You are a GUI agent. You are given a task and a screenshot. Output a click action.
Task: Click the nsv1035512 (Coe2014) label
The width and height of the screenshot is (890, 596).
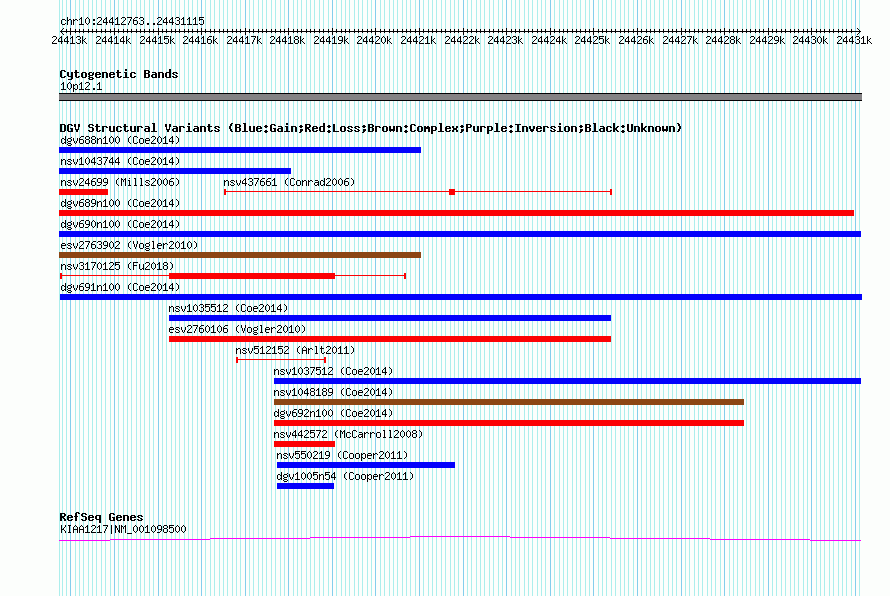click(228, 308)
